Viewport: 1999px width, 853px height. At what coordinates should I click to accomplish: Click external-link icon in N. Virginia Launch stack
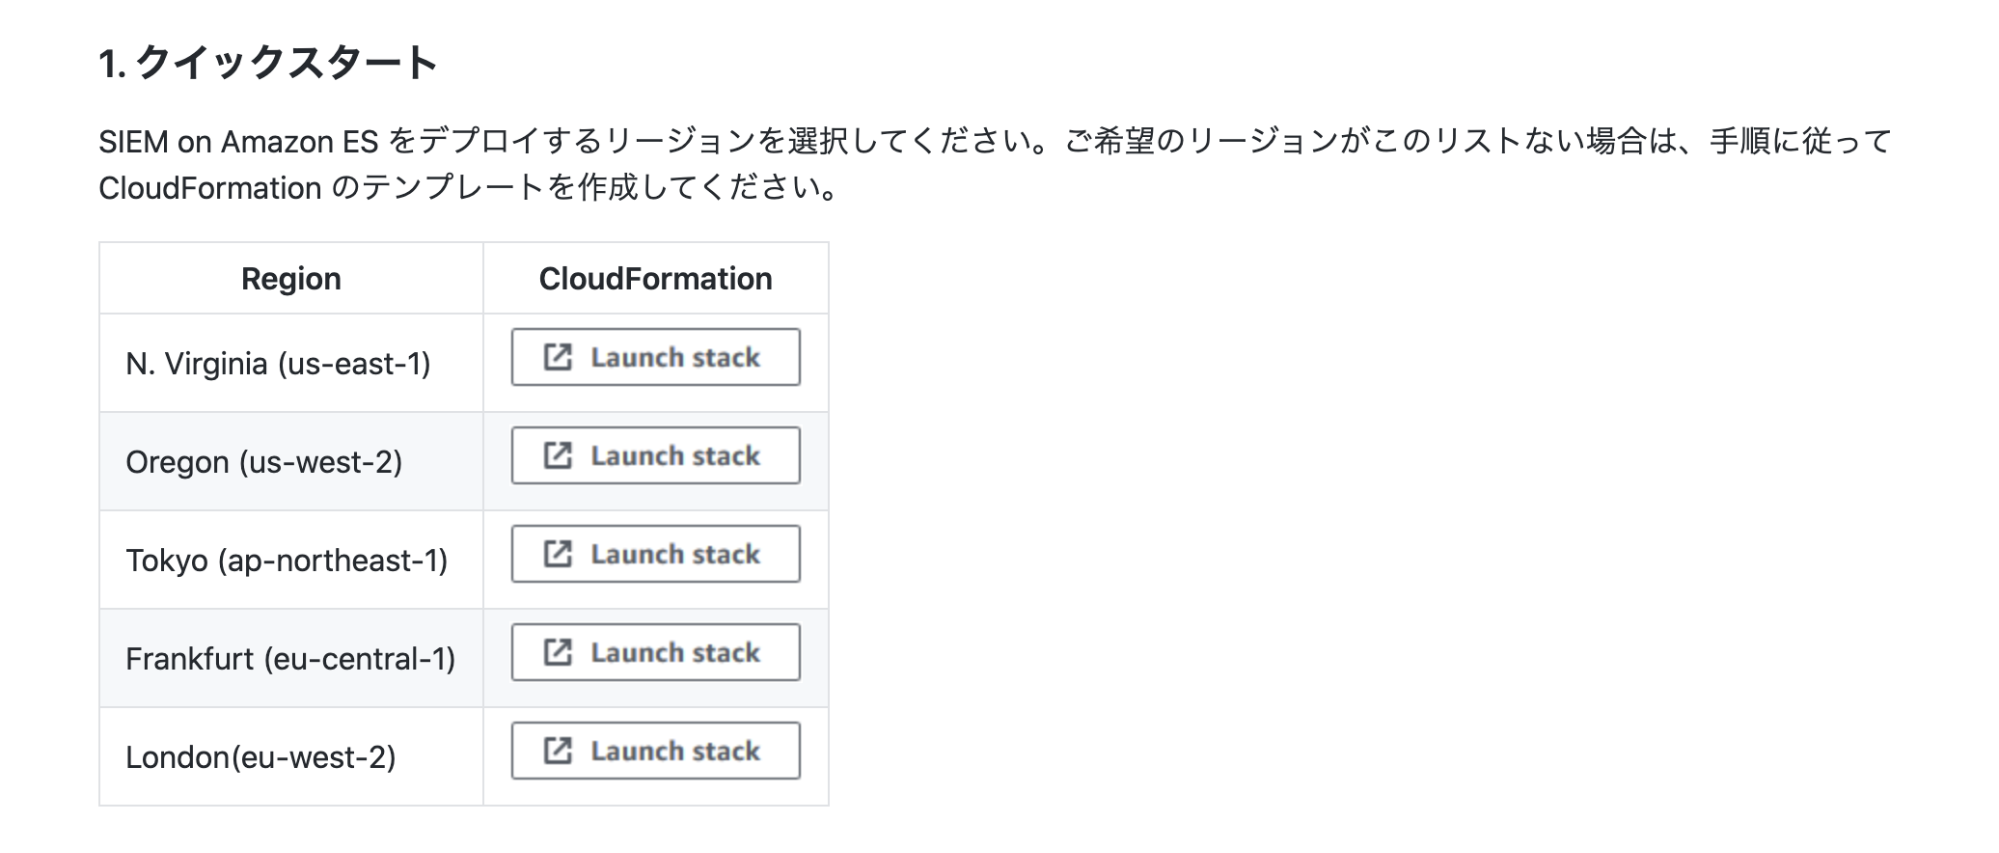(557, 357)
